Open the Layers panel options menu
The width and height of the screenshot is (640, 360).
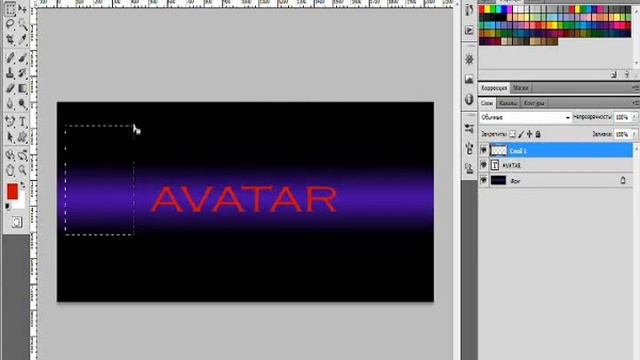tap(635, 103)
